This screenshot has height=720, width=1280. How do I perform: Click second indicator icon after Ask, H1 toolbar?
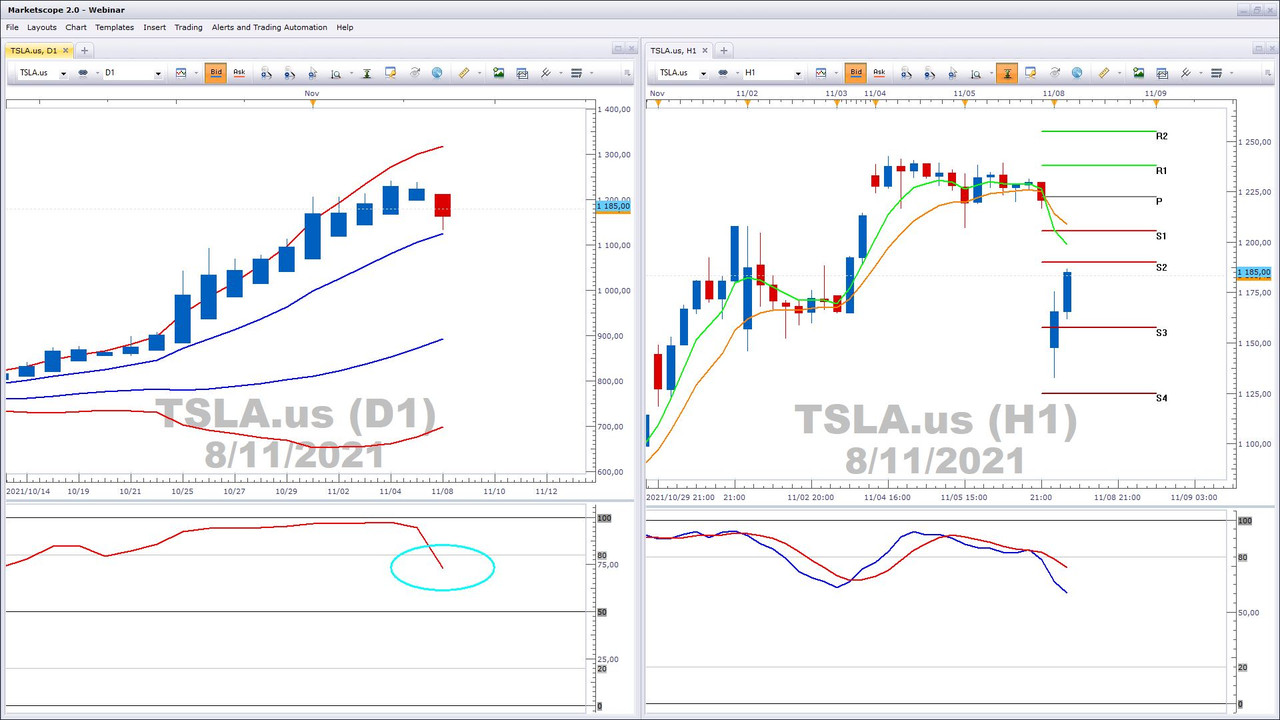click(929, 73)
